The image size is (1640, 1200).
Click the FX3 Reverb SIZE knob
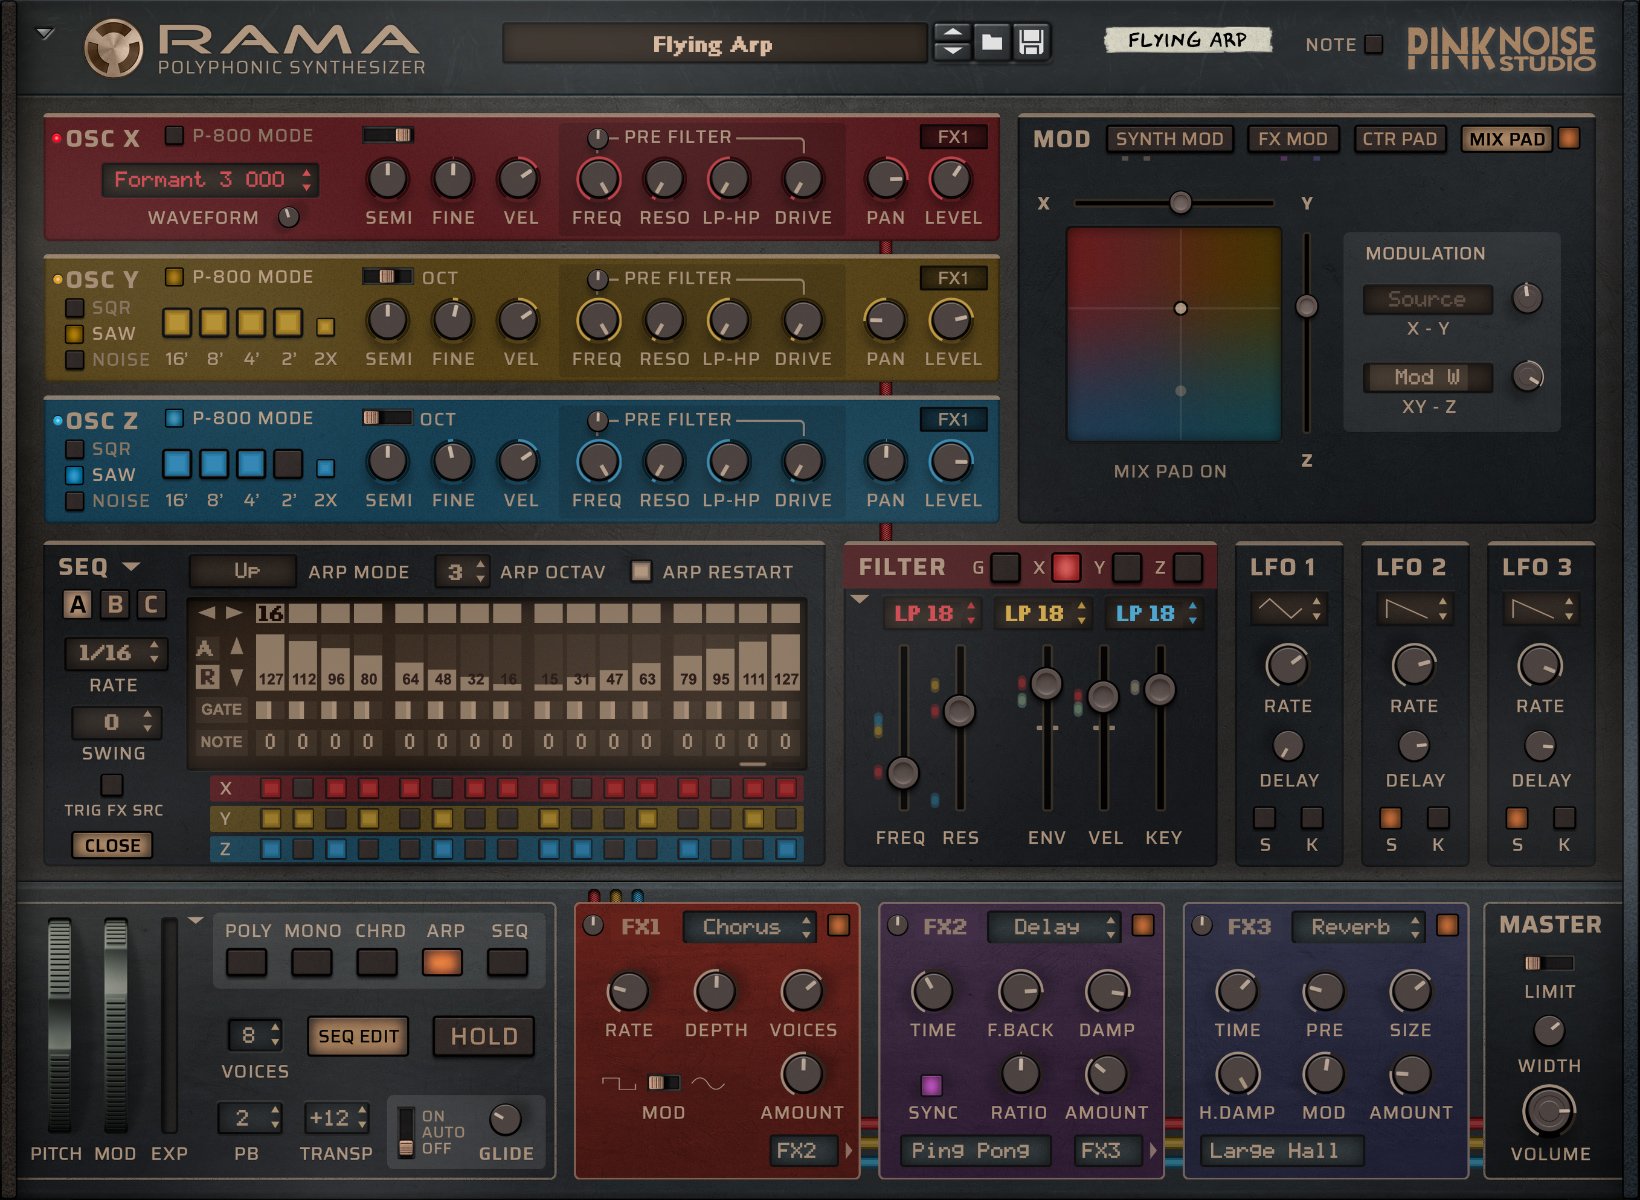coord(1410,990)
